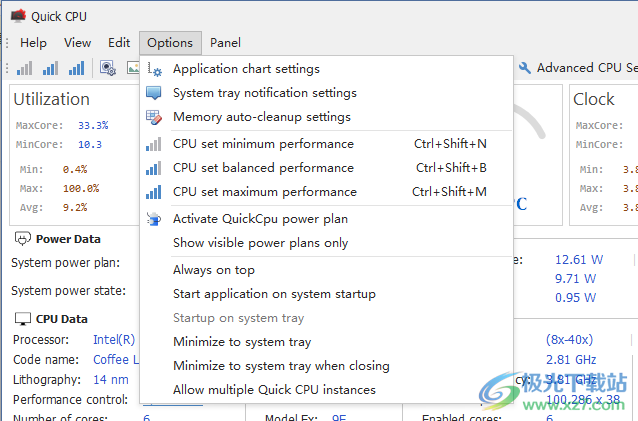Viewport: 638px width, 421px height.
Task: Open the Help menu
Action: click(33, 43)
